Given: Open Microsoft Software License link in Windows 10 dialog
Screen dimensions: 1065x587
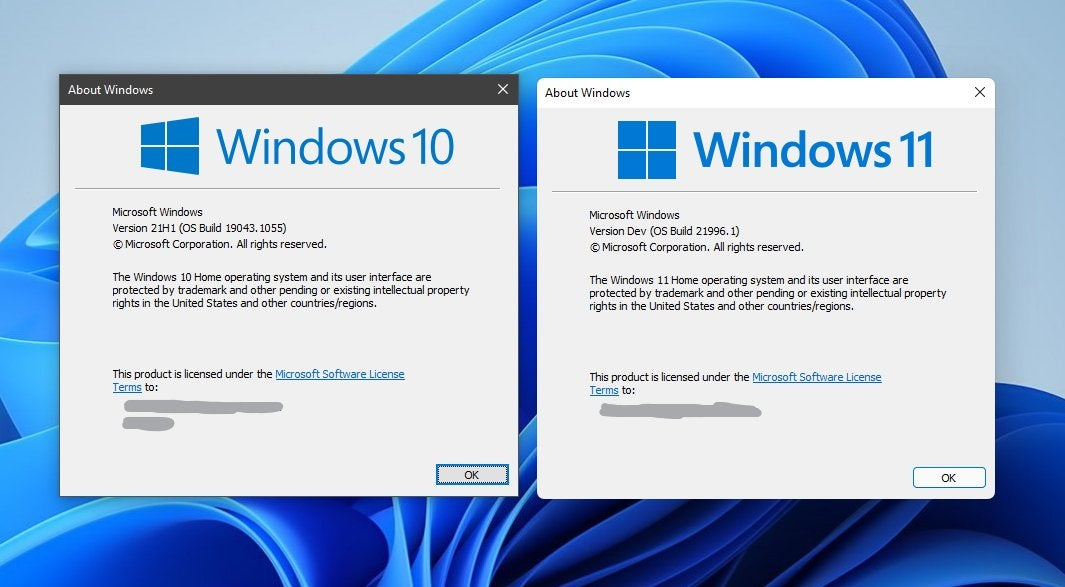Looking at the screenshot, I should 340,374.
